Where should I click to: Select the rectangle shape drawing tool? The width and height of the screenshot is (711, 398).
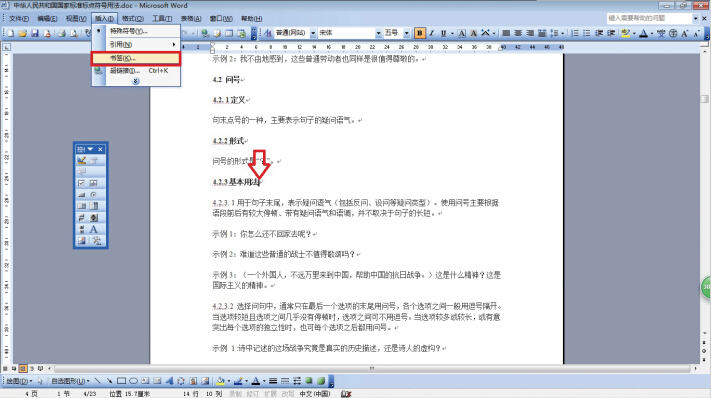click(x=122, y=381)
